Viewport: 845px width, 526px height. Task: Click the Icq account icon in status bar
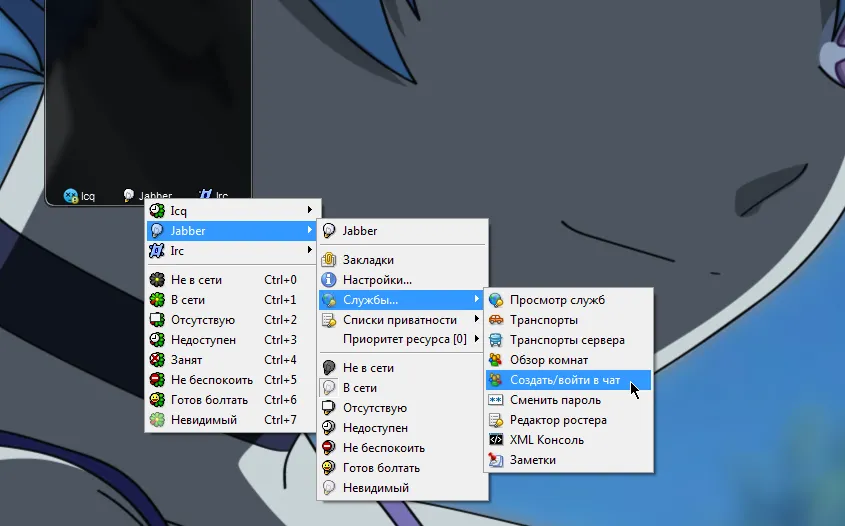(71, 196)
